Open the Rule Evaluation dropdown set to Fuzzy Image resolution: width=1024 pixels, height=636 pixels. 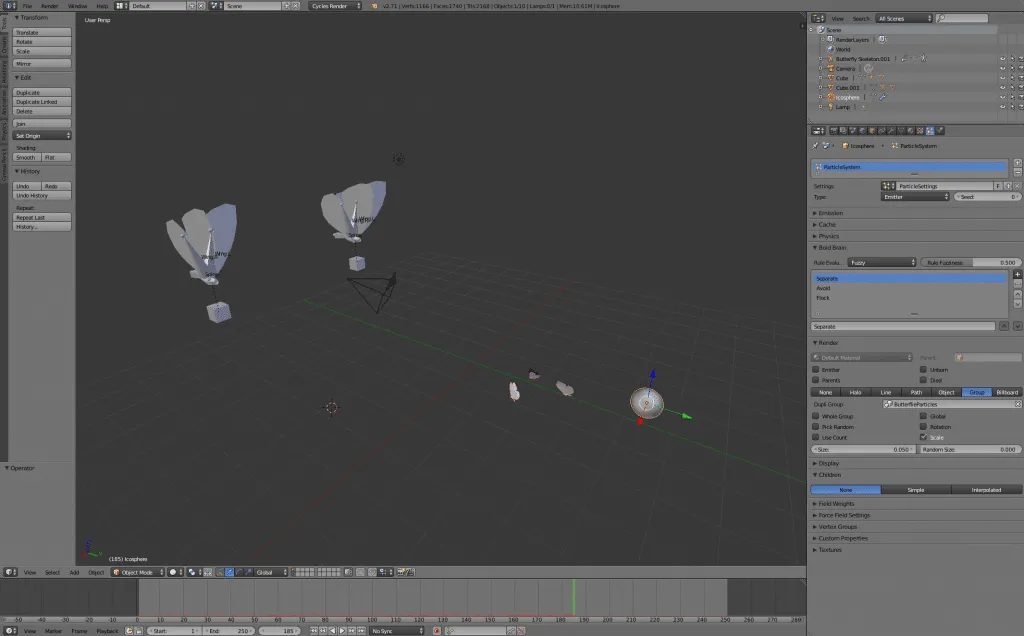coord(880,261)
